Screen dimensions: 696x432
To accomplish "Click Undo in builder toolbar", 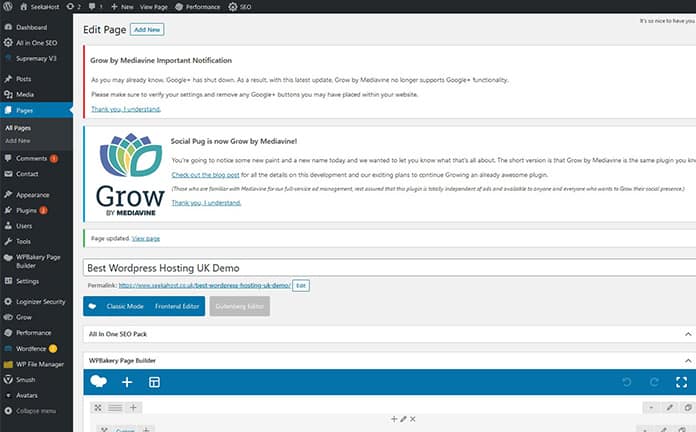I will tap(627, 382).
